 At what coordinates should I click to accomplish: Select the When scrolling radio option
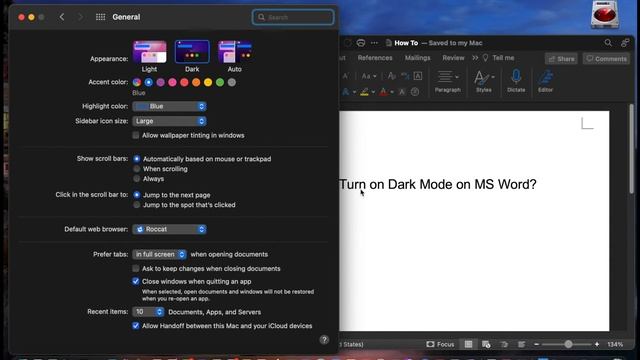[x=137, y=169]
